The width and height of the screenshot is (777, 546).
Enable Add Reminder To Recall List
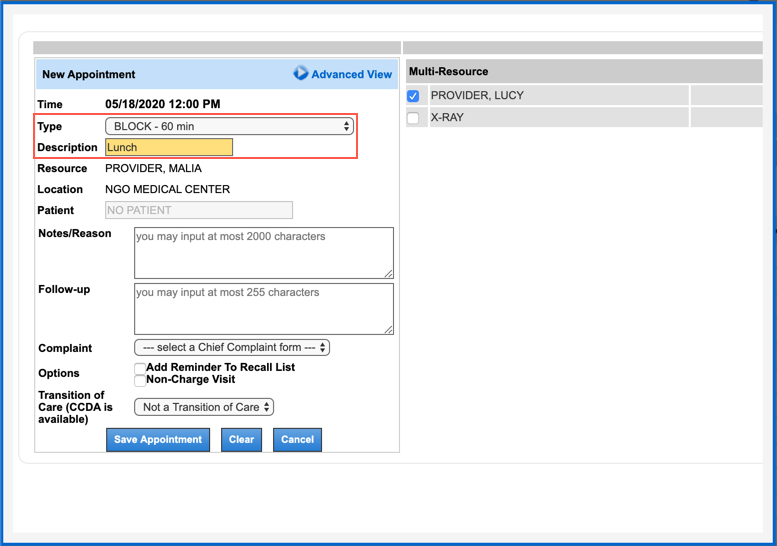[x=140, y=368]
